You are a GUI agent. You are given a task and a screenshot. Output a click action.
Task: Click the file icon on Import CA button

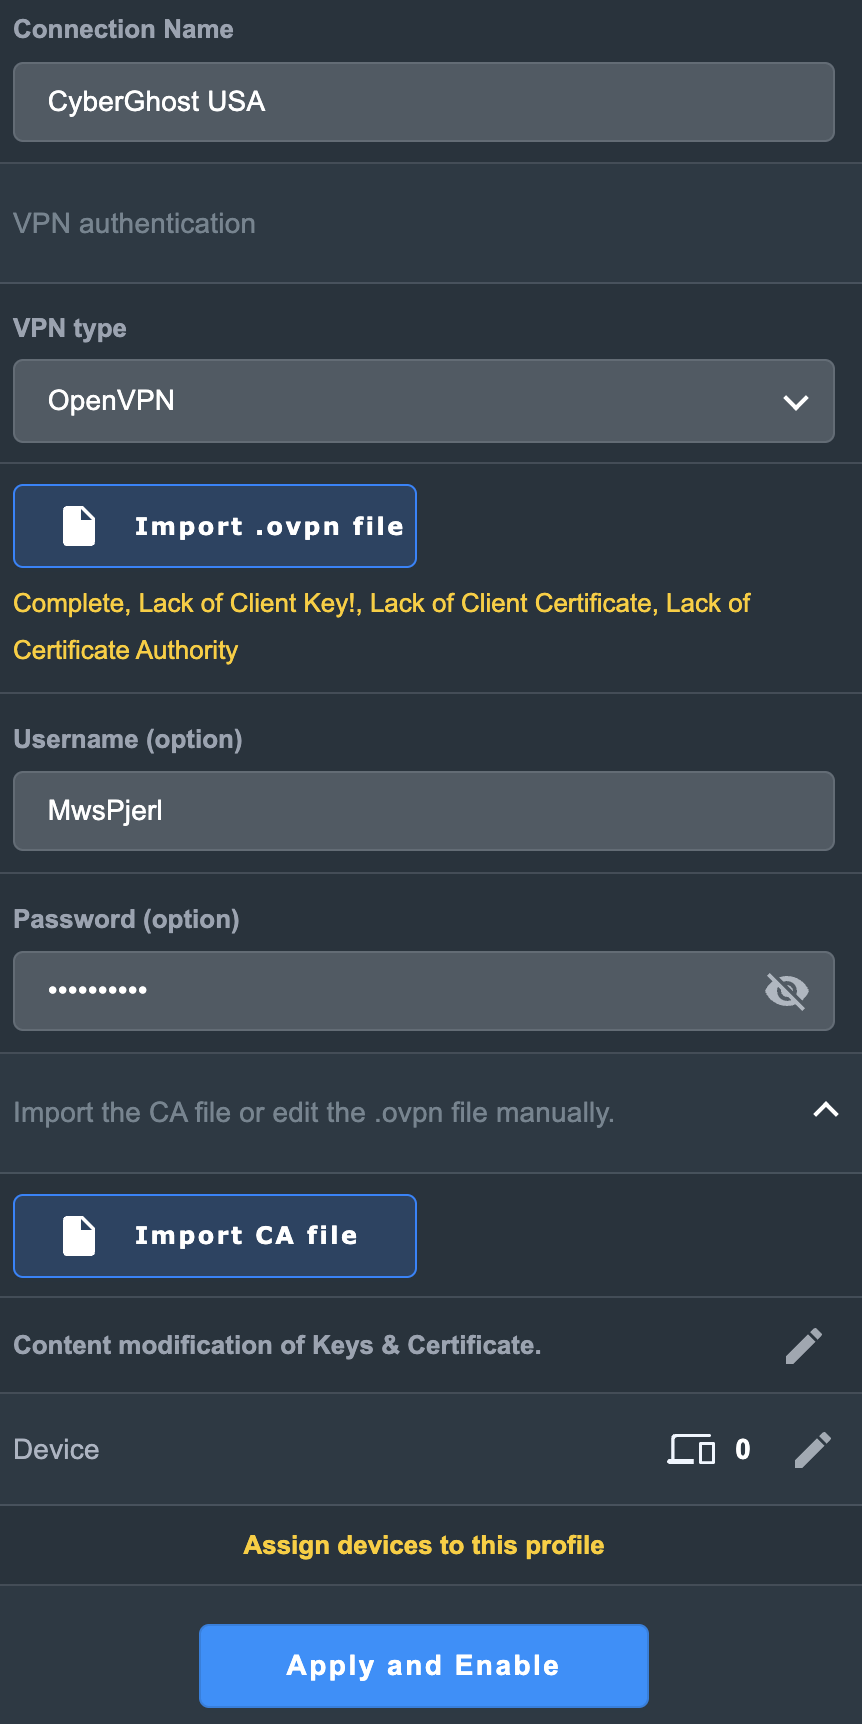[x=79, y=1236]
